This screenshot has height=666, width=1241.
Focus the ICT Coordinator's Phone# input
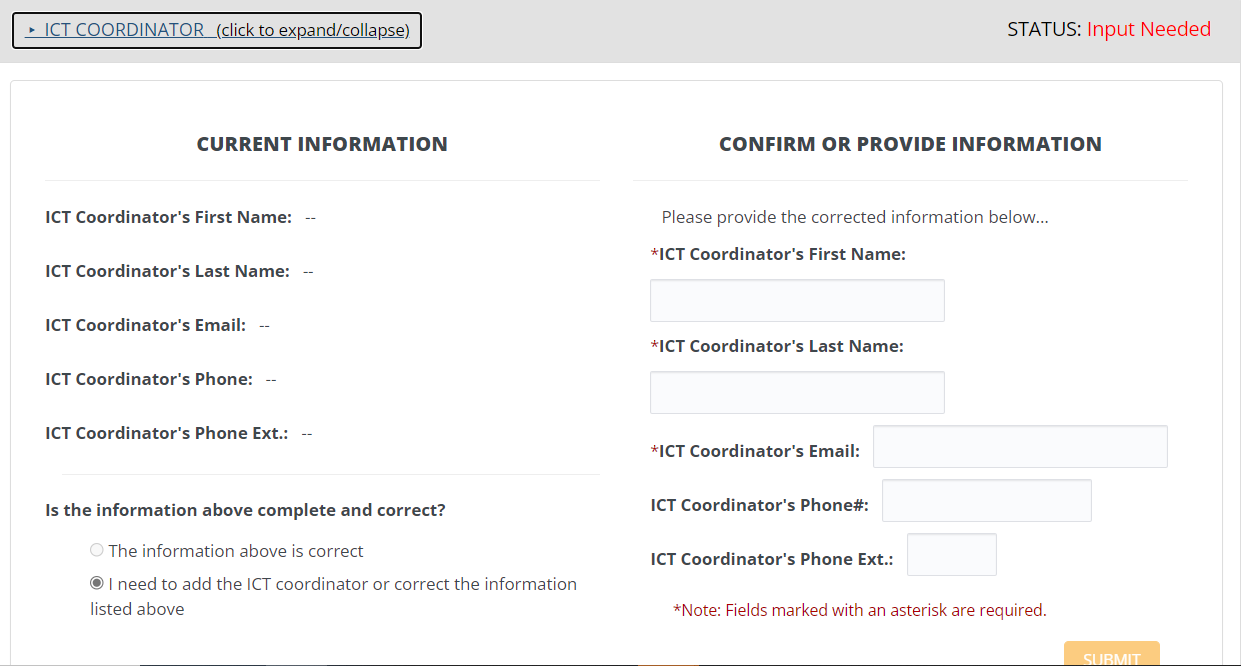click(986, 501)
